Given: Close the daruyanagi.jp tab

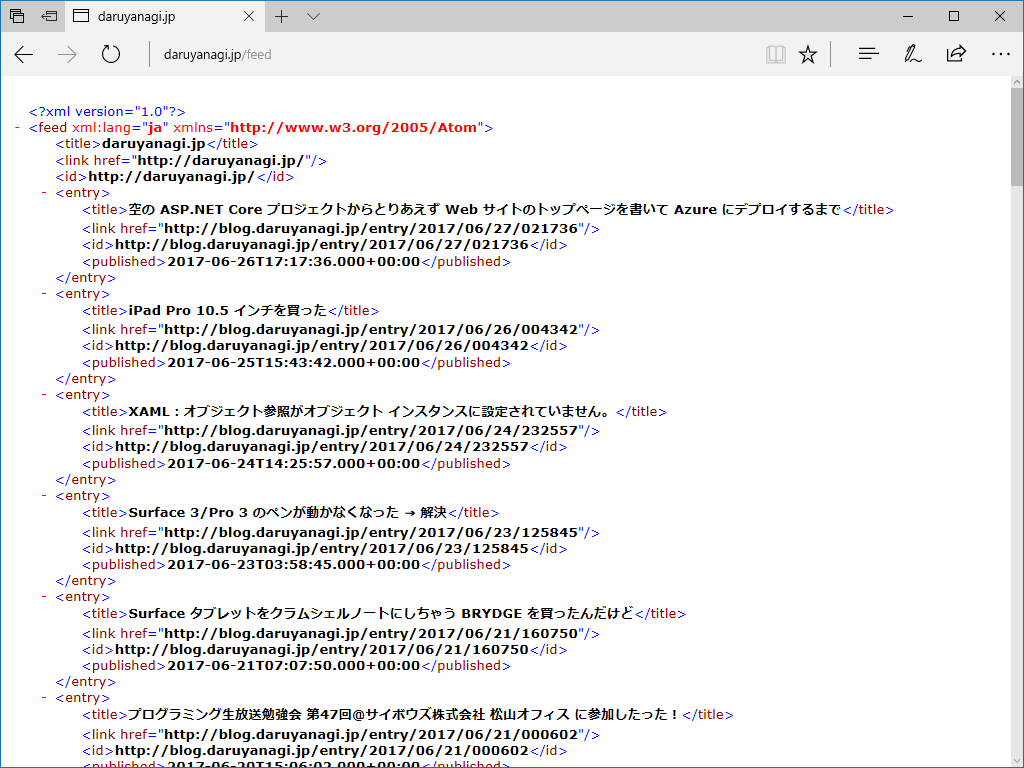Looking at the screenshot, I should pyautogui.click(x=249, y=16).
